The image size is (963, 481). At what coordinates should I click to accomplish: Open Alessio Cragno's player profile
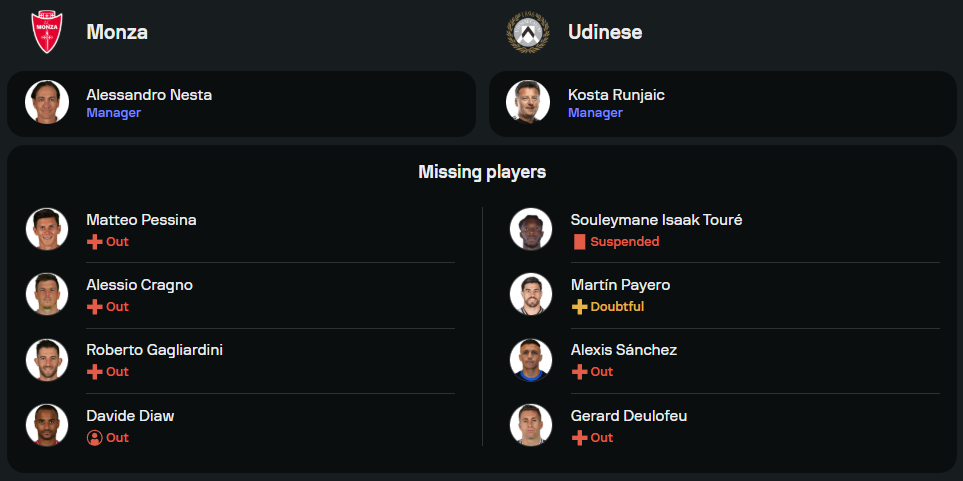(139, 285)
